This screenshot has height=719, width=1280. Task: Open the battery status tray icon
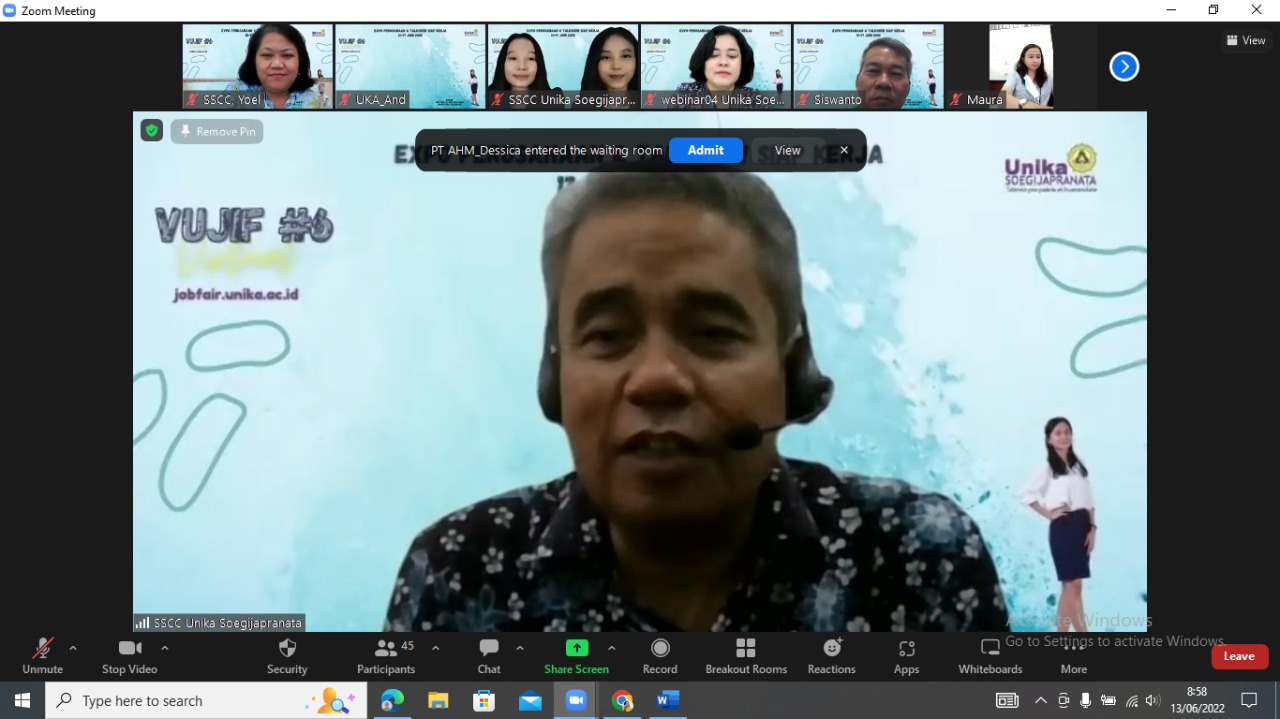1108,700
